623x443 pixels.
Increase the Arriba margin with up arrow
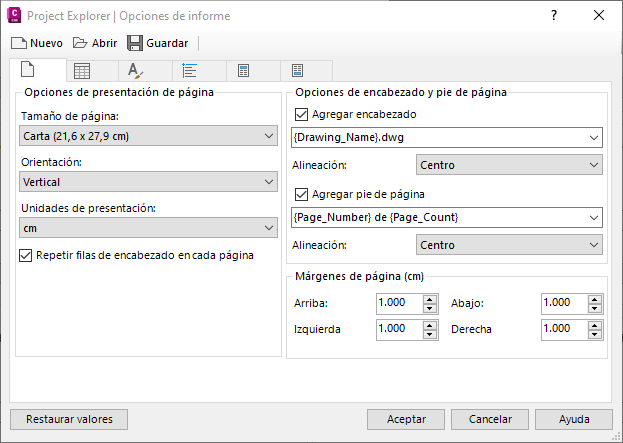pyautogui.click(x=430, y=298)
